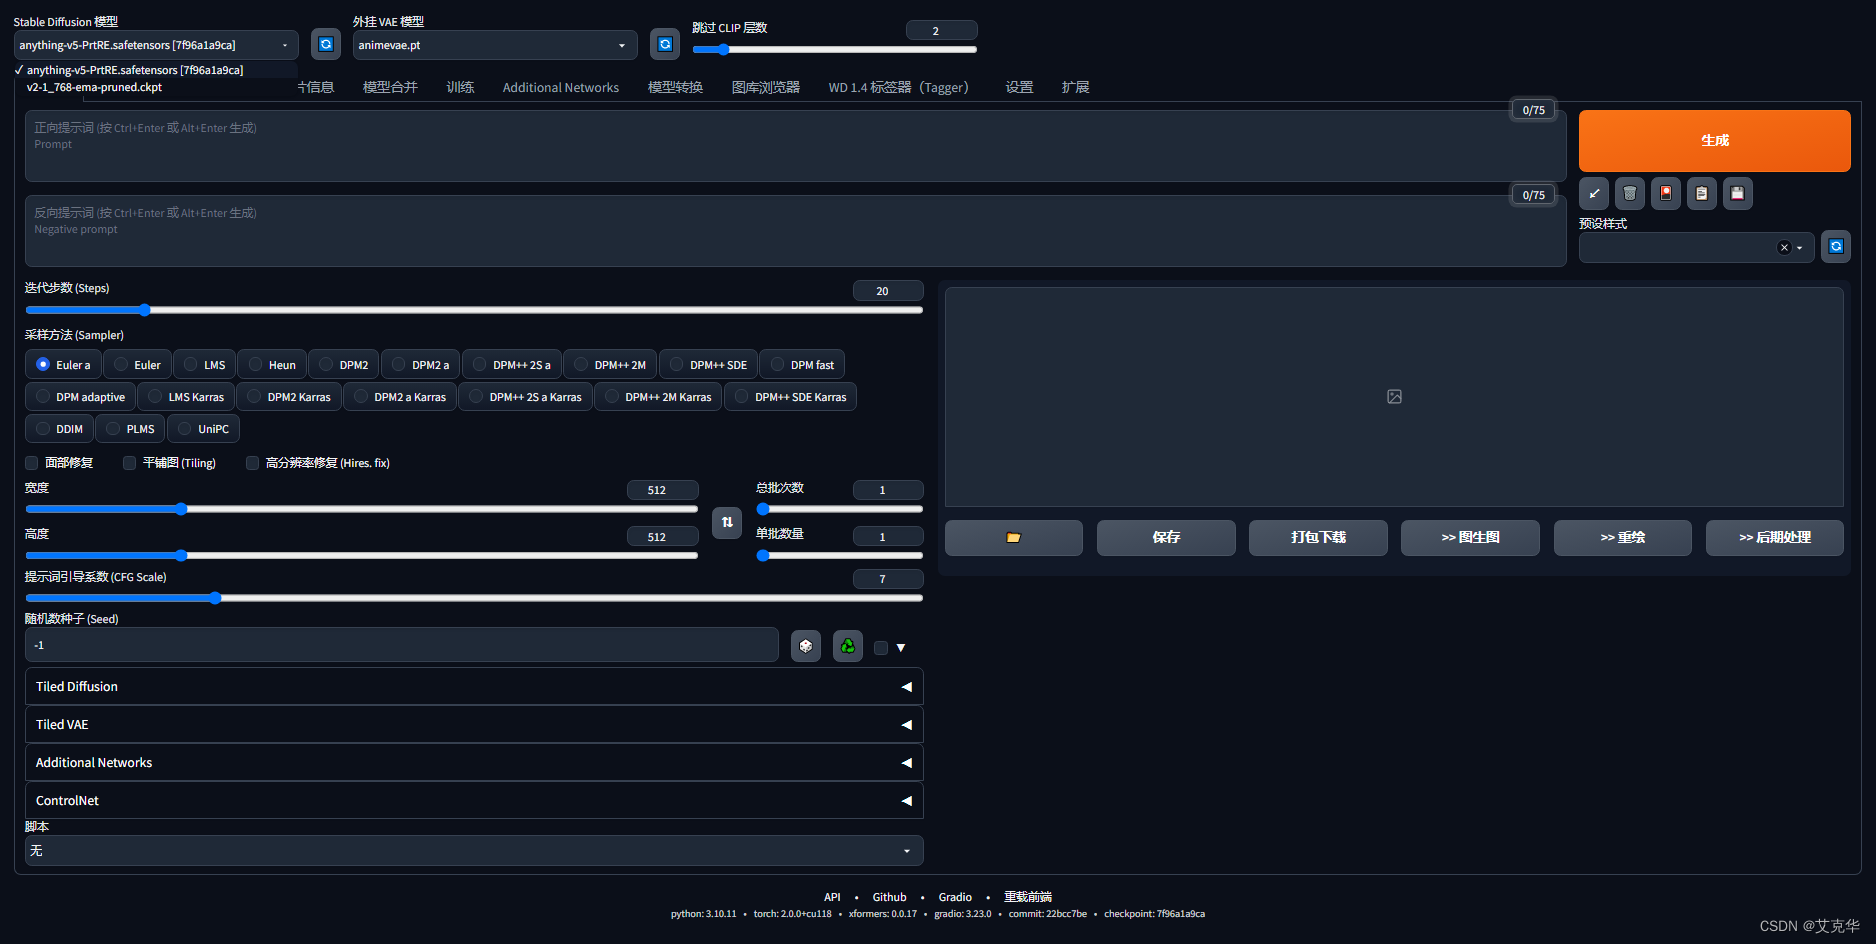Open the API link in the footer
1876x944 pixels.
[x=832, y=897]
